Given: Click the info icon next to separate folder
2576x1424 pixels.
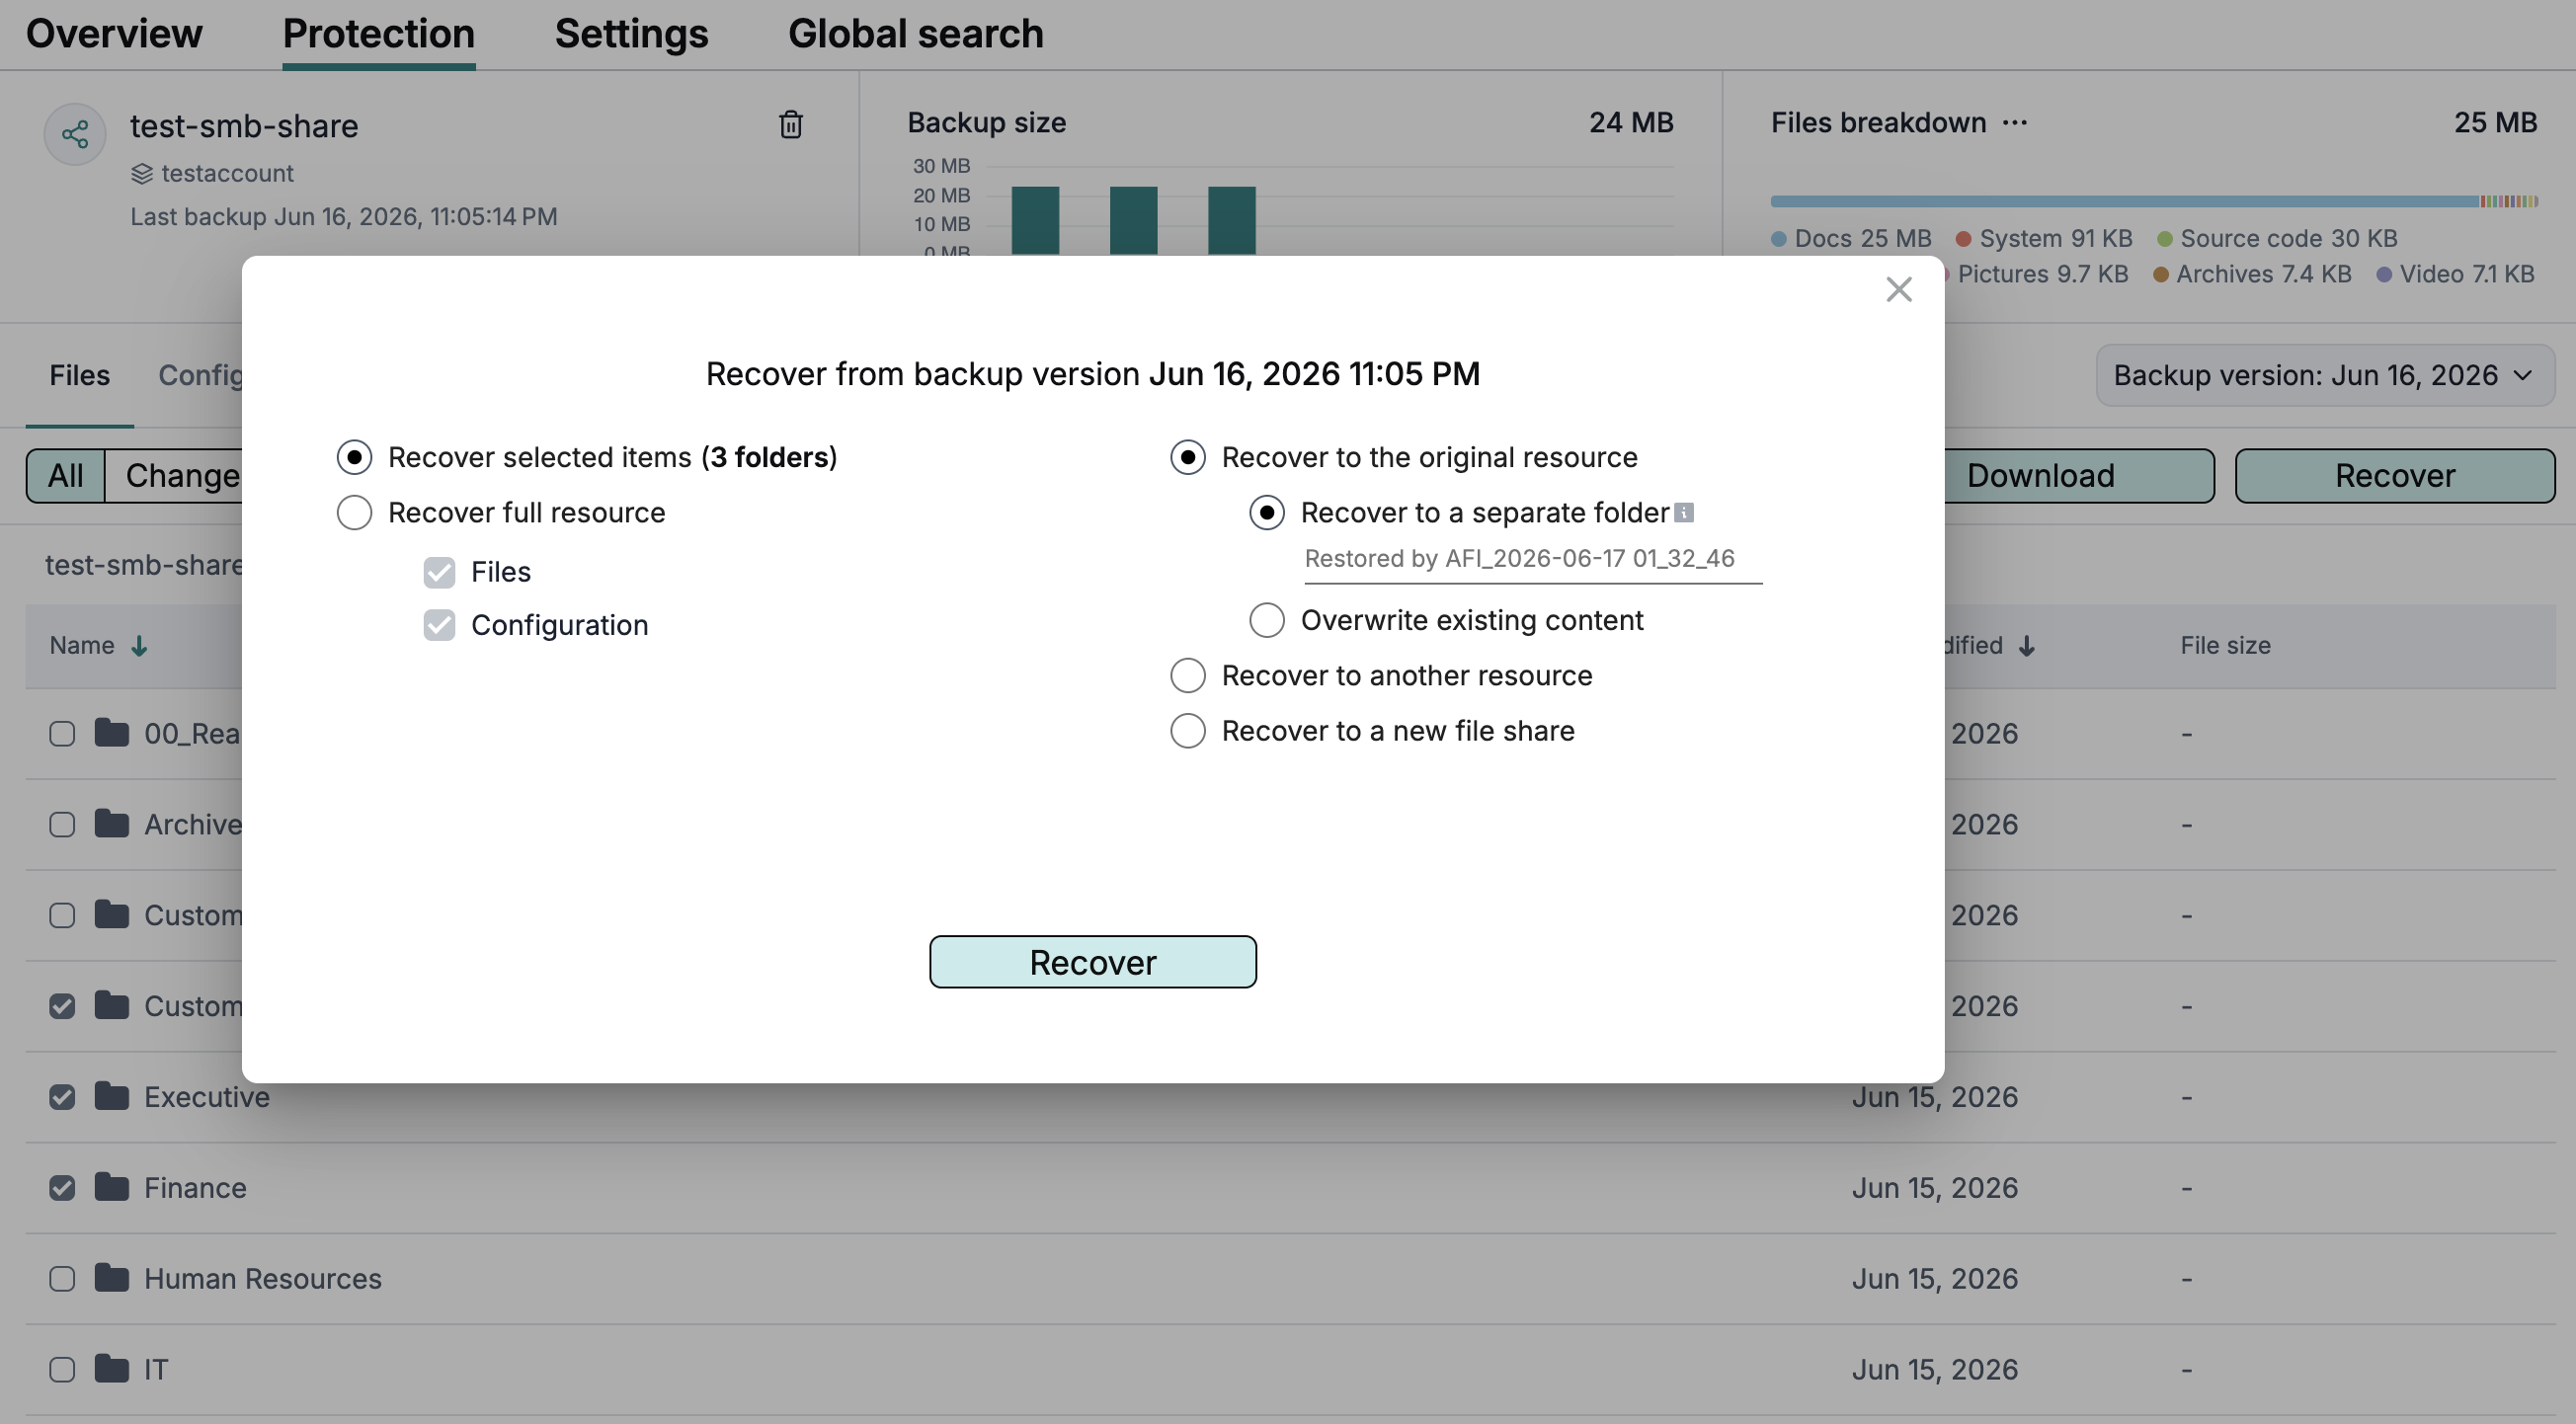Looking at the screenshot, I should coord(1684,512).
